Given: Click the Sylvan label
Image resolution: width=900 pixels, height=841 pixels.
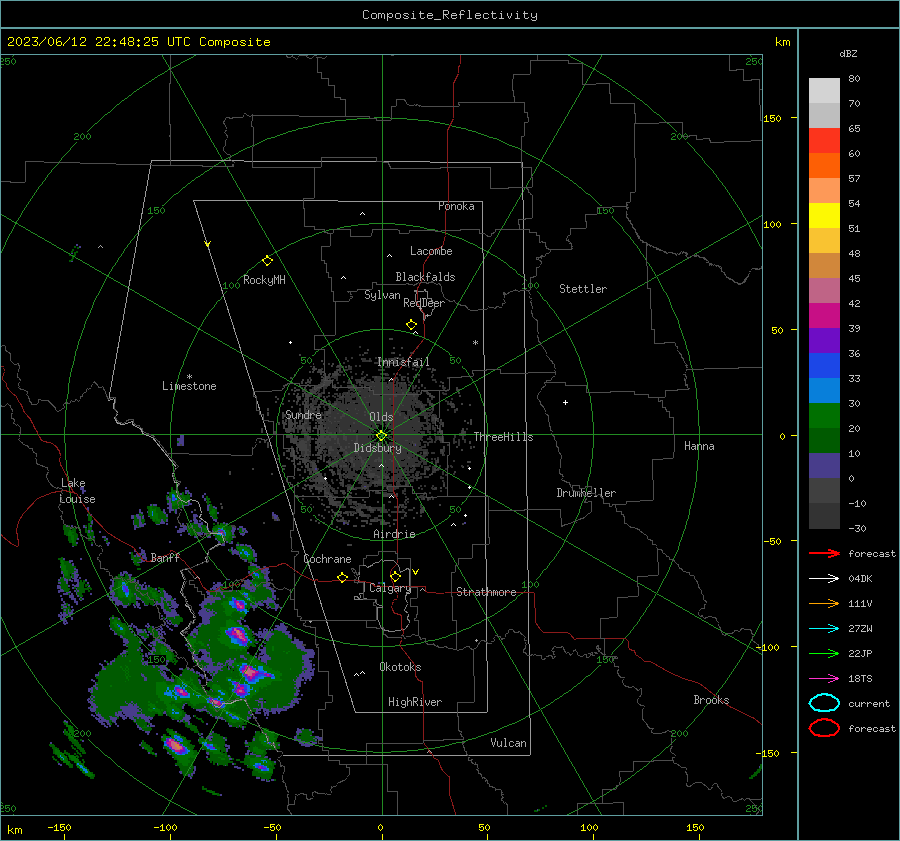Looking at the screenshot, I should pos(382,295).
